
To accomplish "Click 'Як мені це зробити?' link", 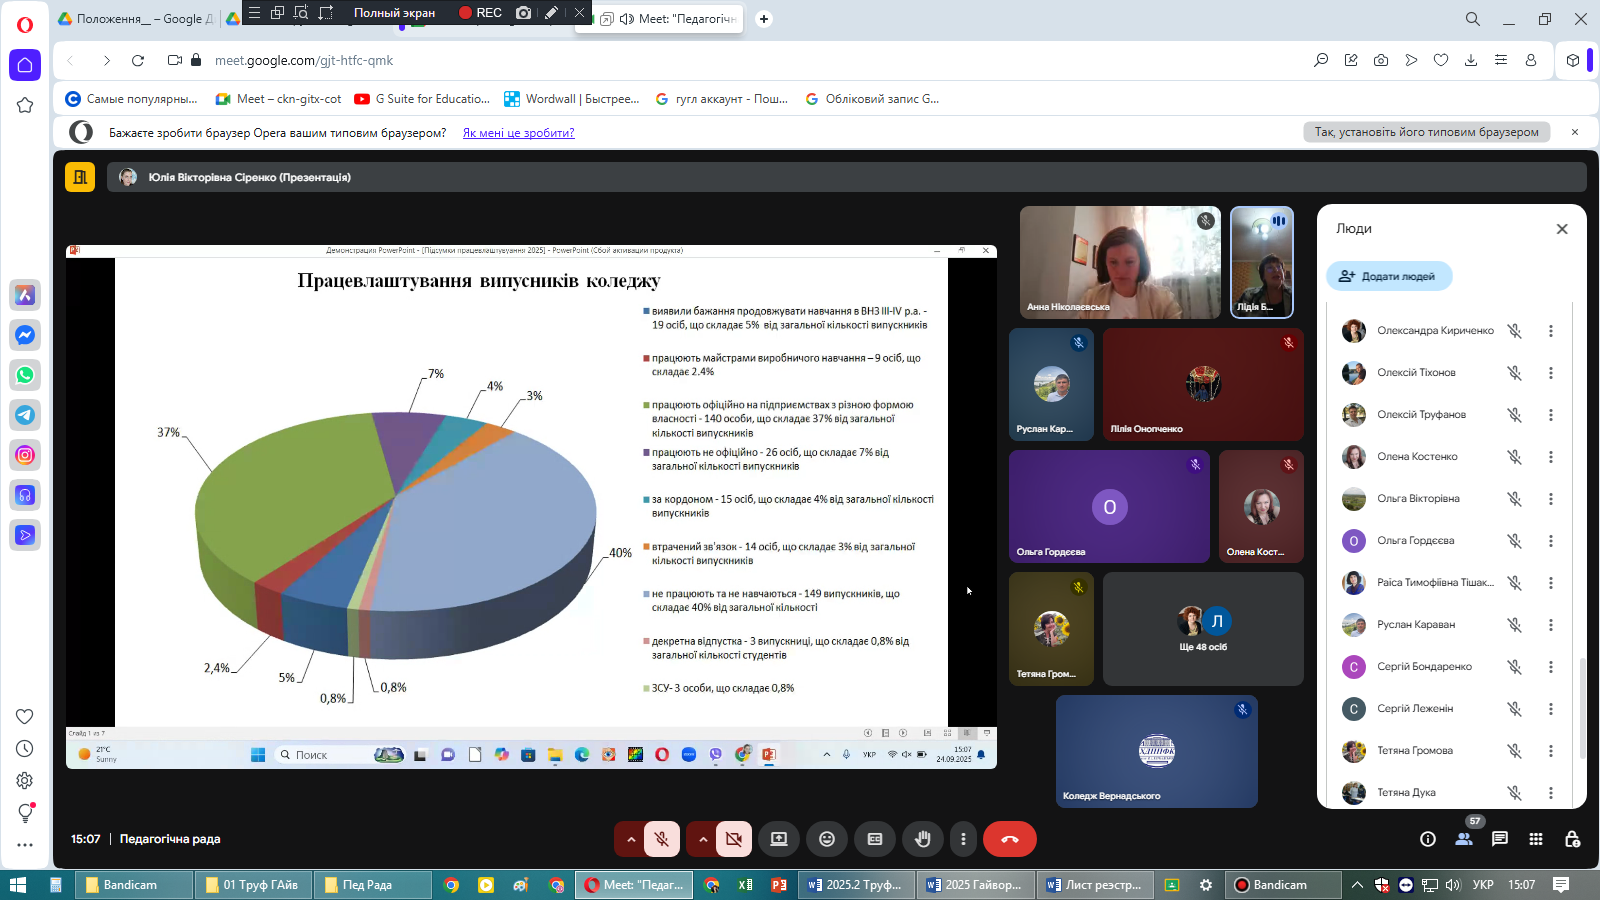I will point(518,133).
